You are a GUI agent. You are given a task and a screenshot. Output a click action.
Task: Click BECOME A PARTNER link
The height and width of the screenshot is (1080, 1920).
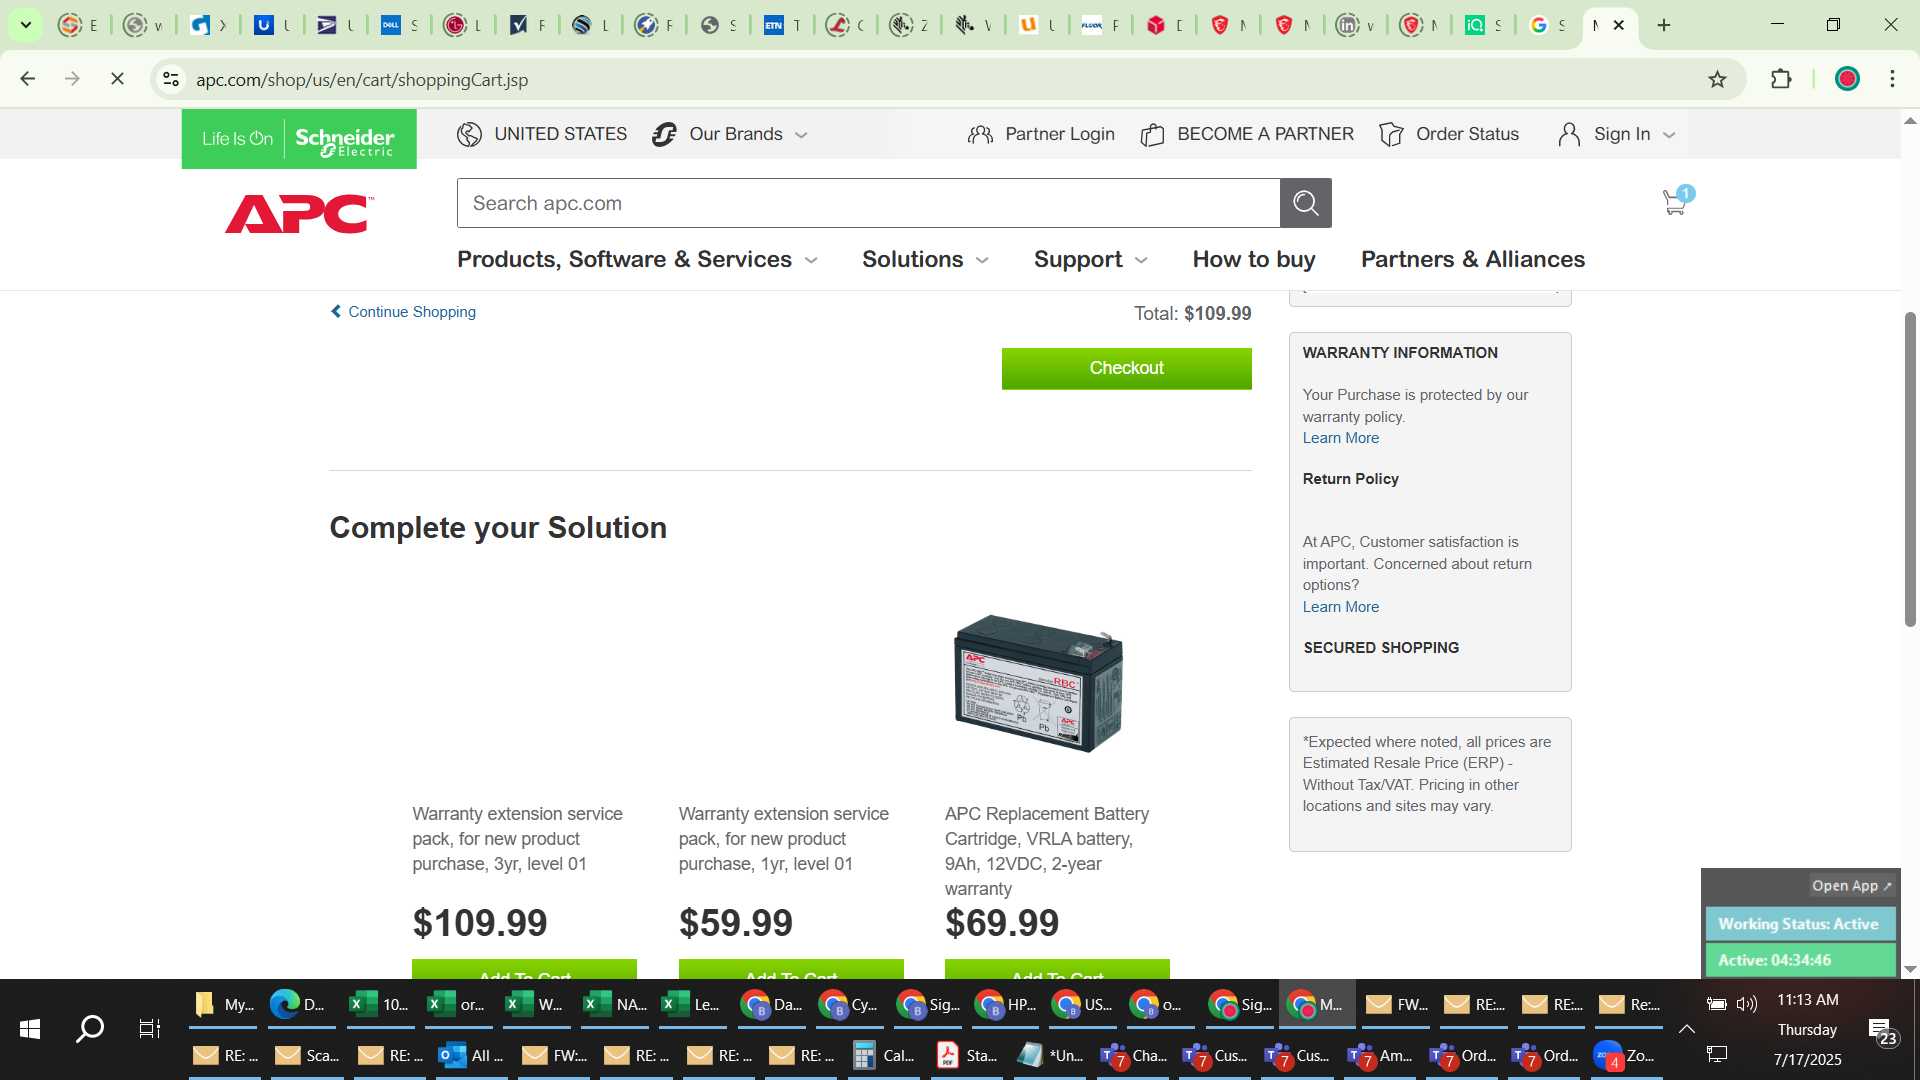click(1265, 134)
